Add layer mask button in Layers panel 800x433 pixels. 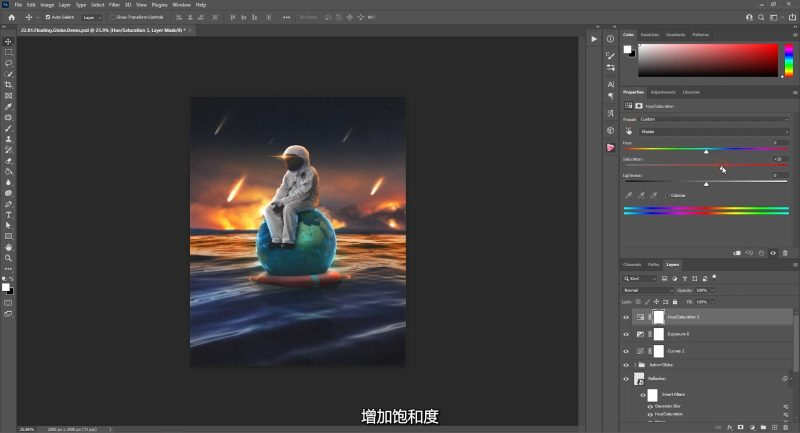tap(741, 427)
